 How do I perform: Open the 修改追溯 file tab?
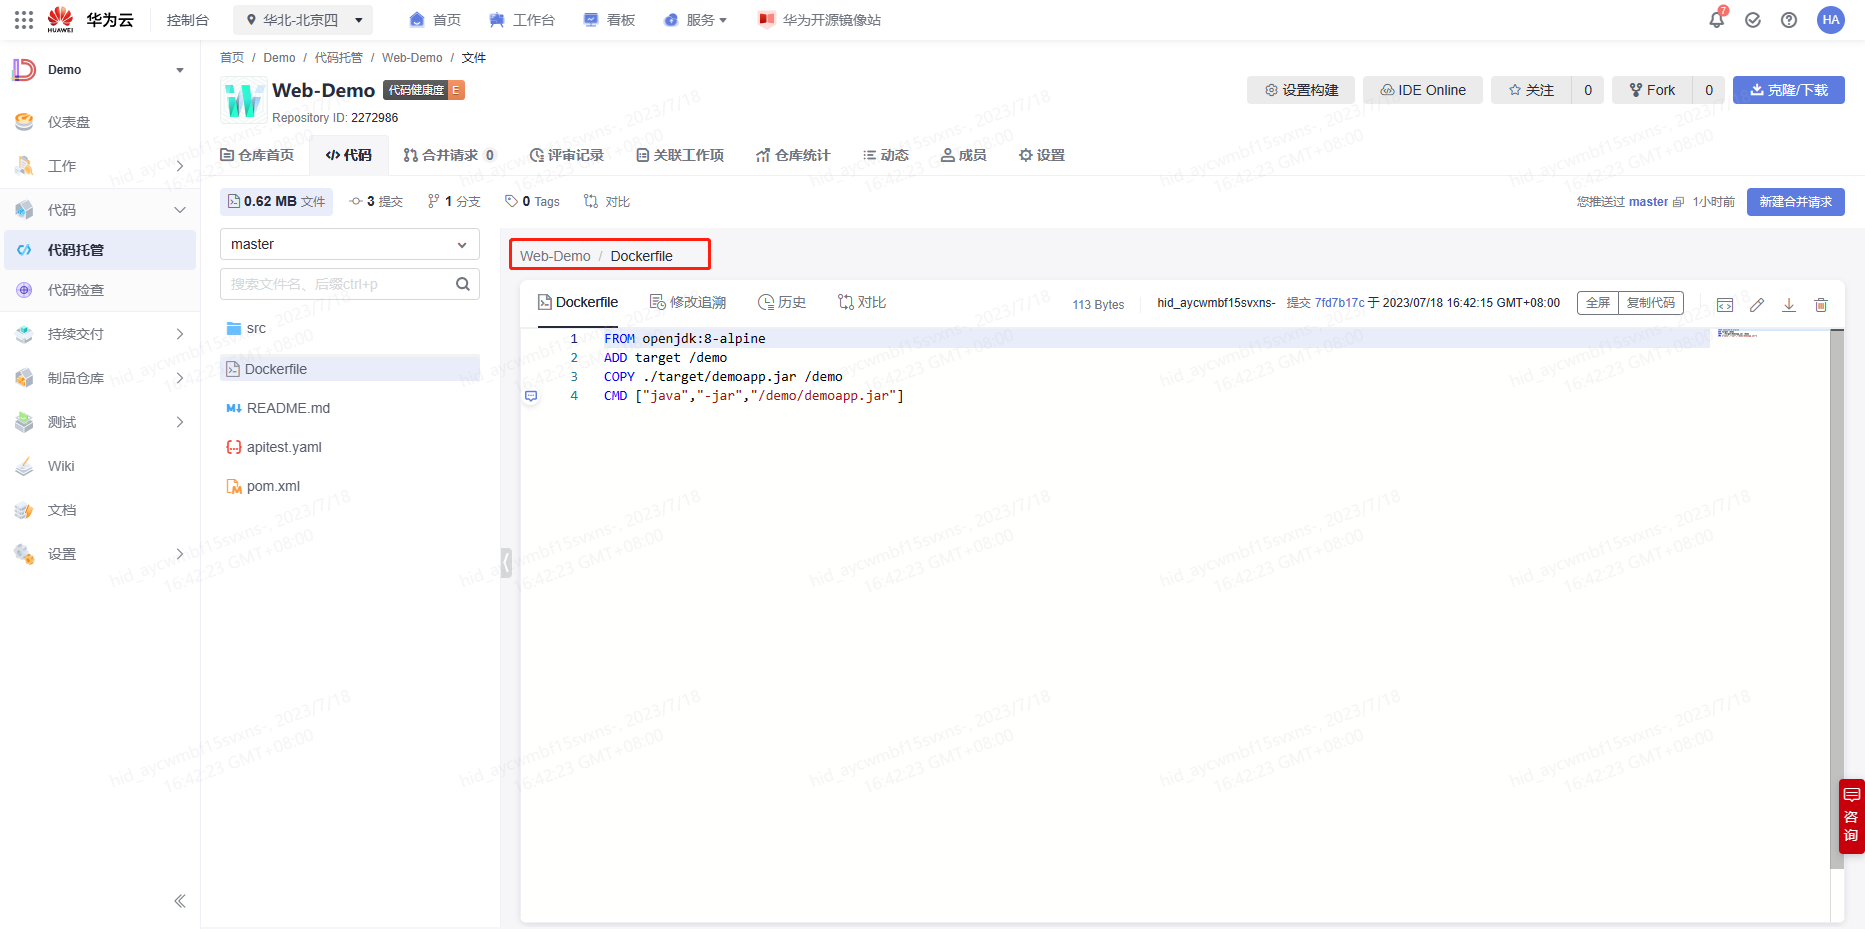[688, 302]
